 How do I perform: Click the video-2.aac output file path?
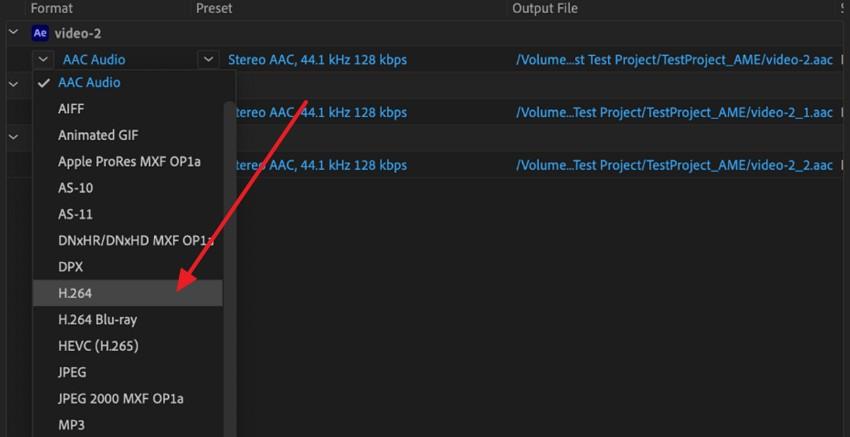pyautogui.click(x=674, y=60)
